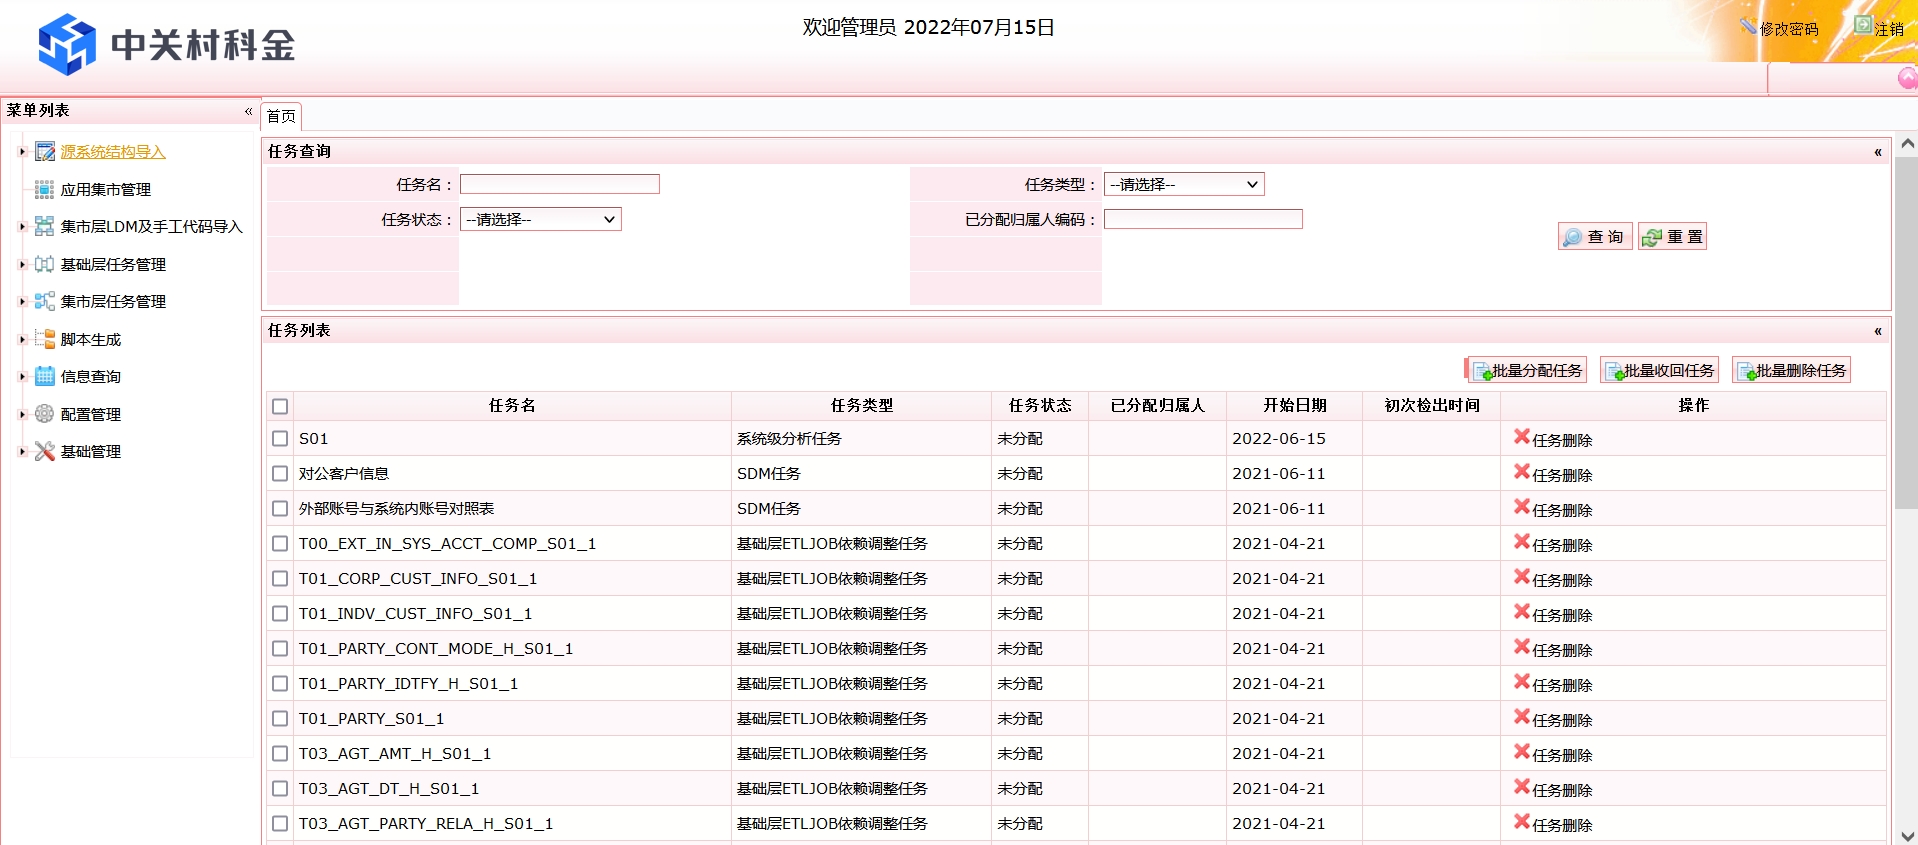This screenshot has width=1918, height=845.
Task: Click delete X for T00_EXT_IN_SYS_ACCT_COMP_S01_1
Action: [x=1522, y=542]
